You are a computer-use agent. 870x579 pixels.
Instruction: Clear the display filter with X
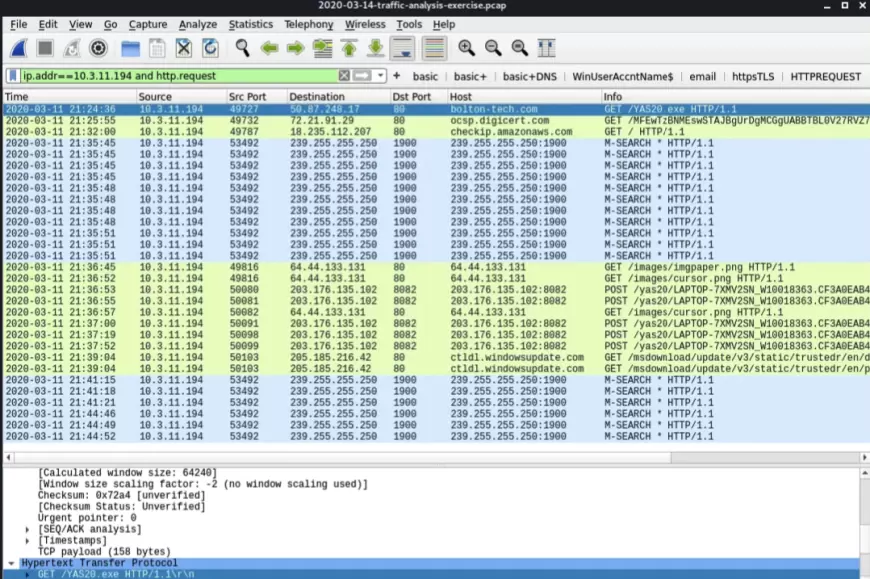pyautogui.click(x=344, y=76)
